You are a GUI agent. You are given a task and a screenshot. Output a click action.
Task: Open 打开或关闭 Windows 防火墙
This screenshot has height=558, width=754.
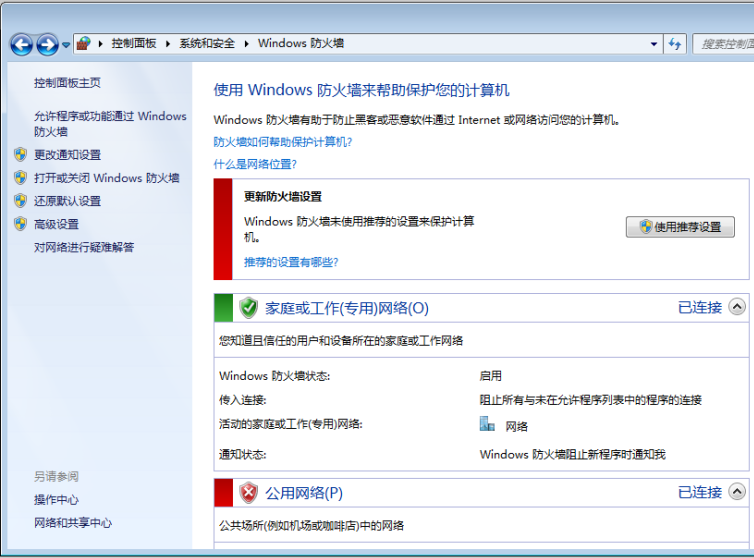(x=106, y=178)
